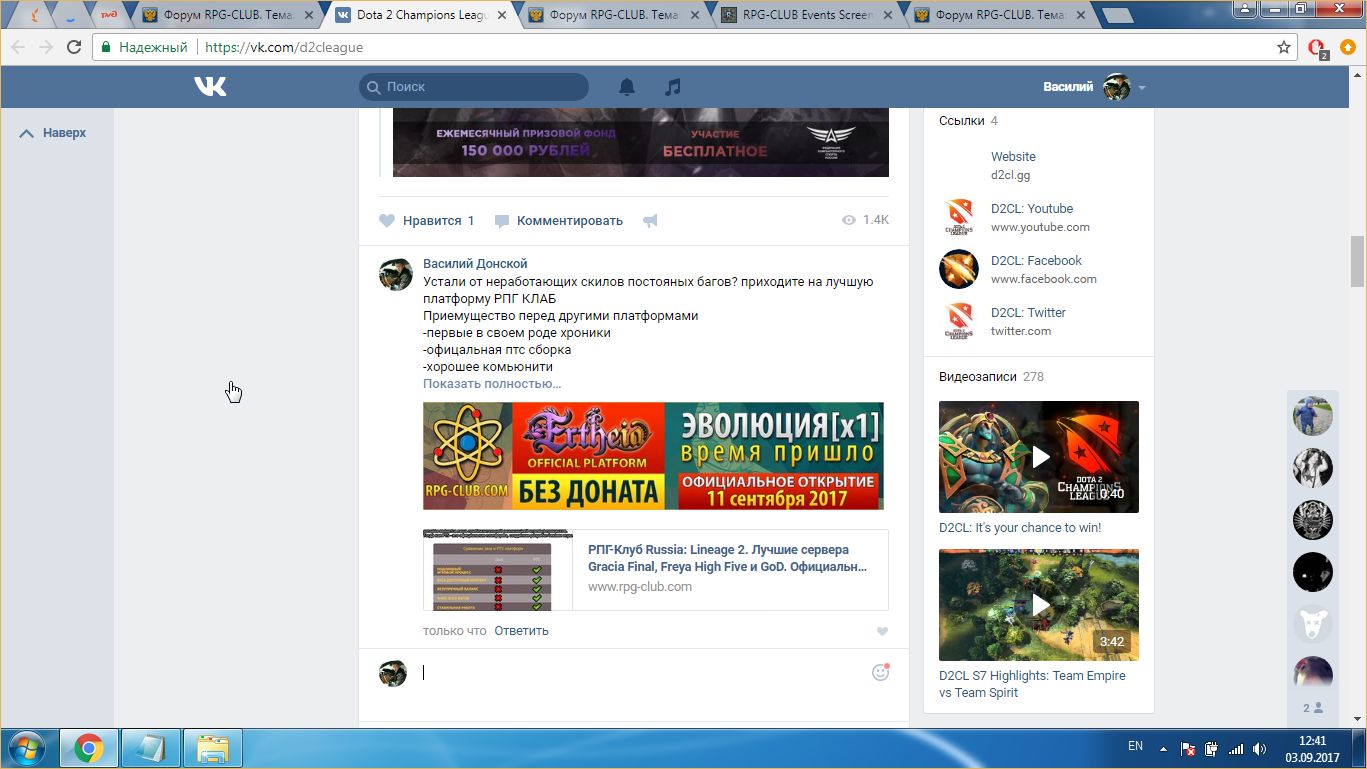Open the first pinned orange-icon tab
The width and height of the screenshot is (1367, 769).
(36, 15)
